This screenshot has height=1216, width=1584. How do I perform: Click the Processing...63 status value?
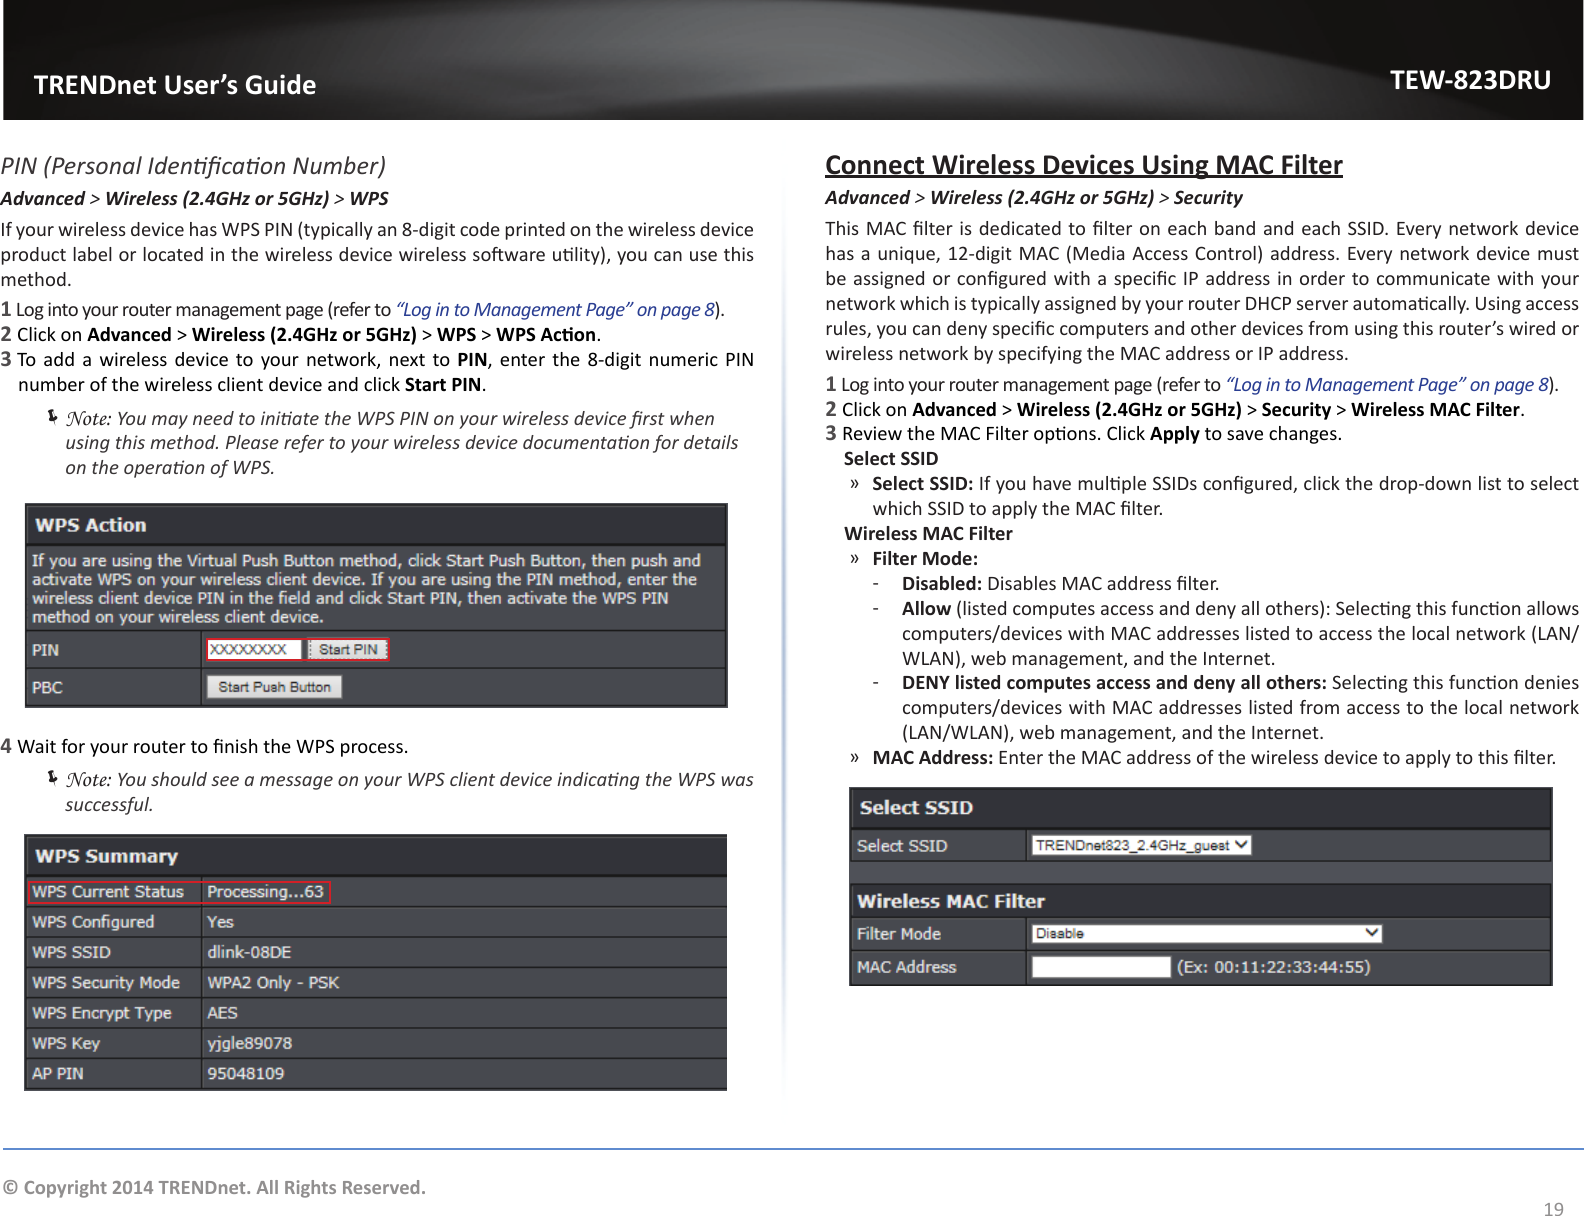(265, 892)
